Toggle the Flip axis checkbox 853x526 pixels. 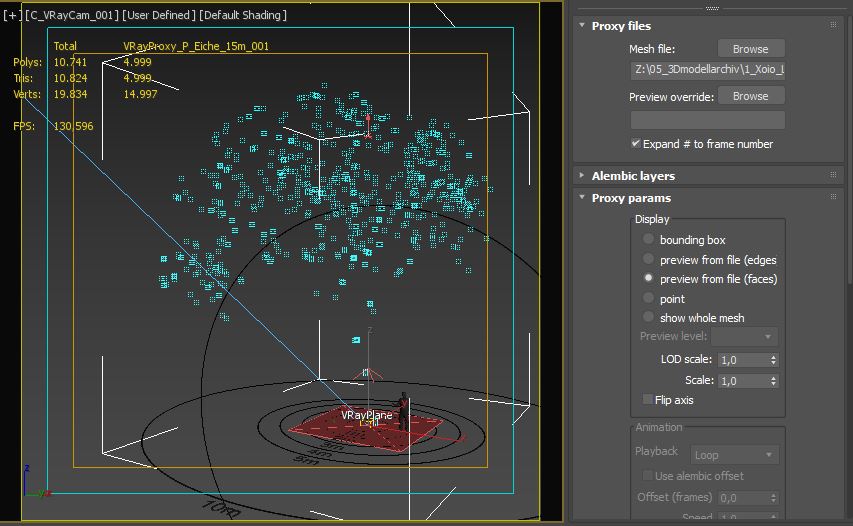[647, 400]
